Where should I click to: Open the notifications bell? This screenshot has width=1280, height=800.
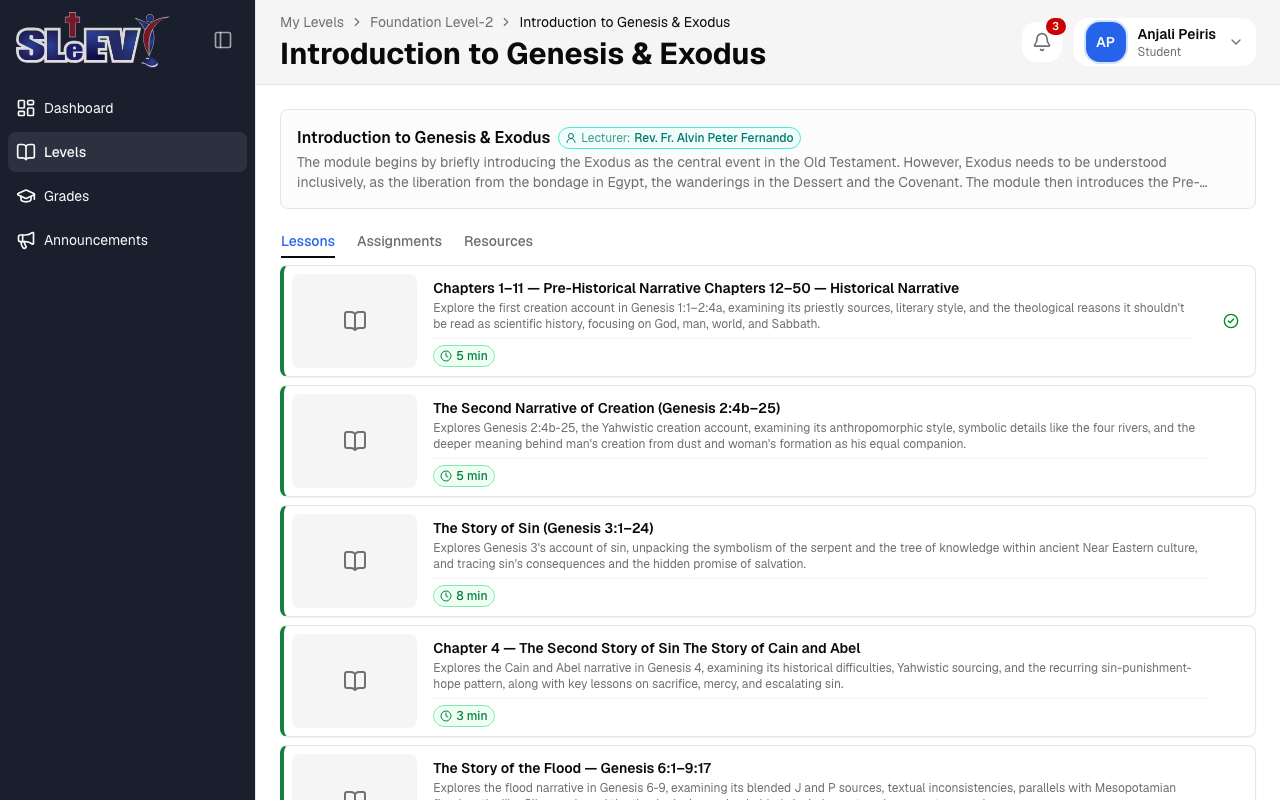1042,42
